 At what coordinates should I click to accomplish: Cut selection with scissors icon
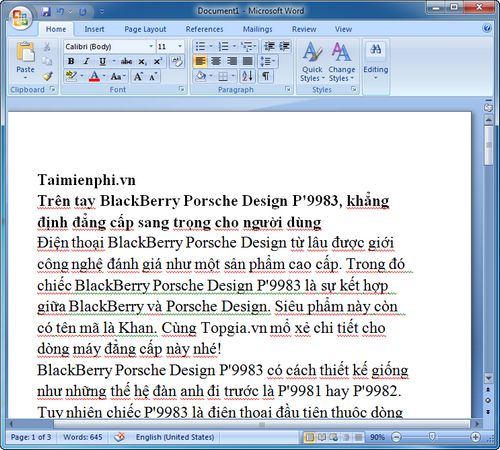[x=47, y=47]
